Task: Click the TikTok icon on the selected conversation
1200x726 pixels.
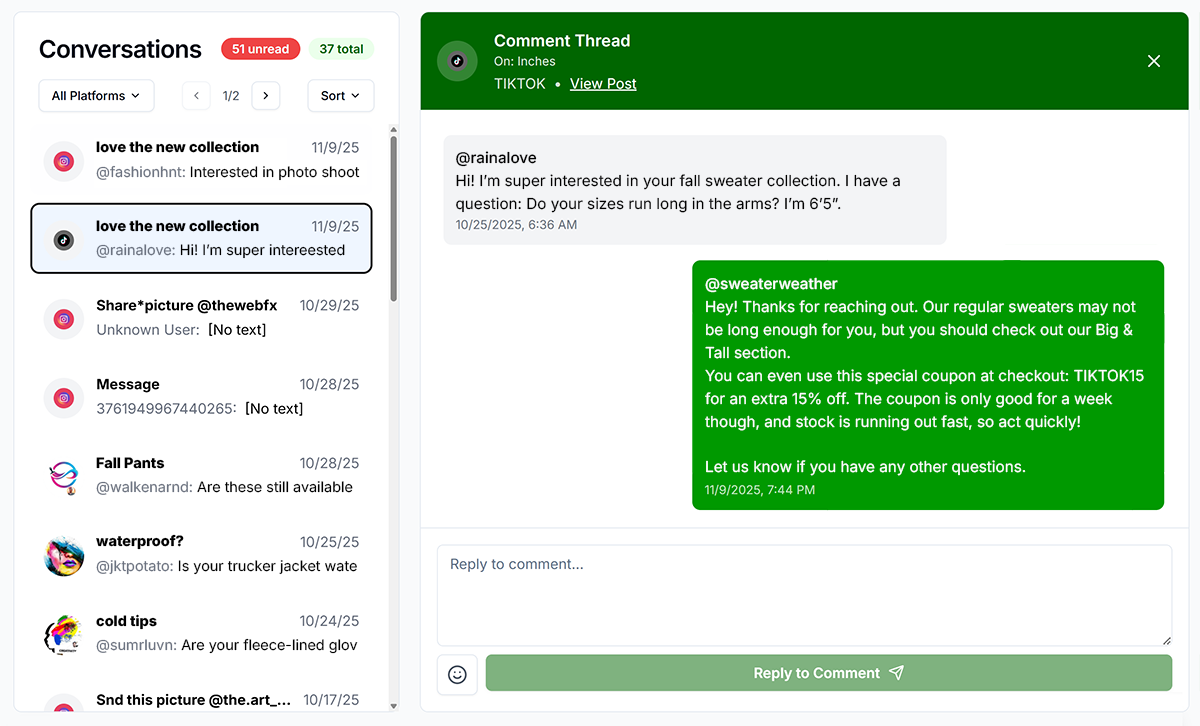Action: [63, 238]
